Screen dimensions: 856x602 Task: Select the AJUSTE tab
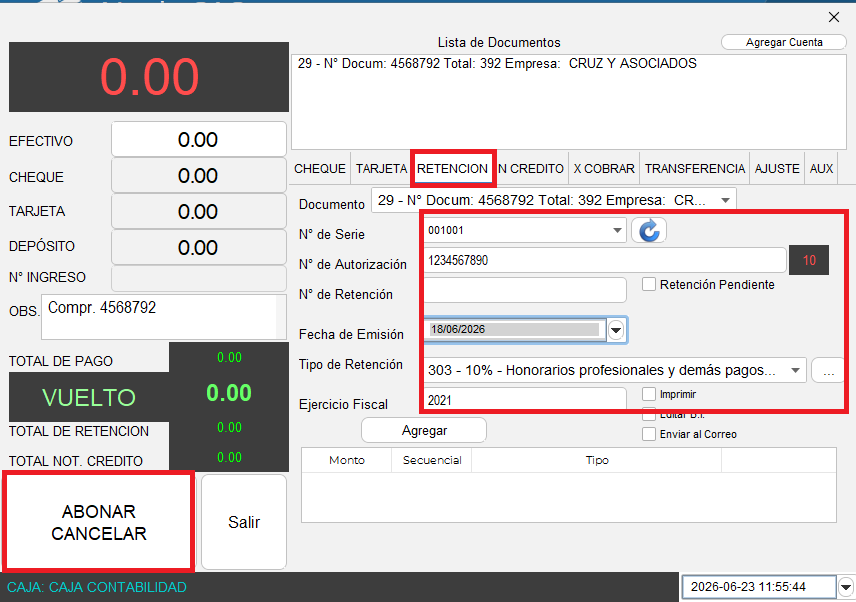pos(777,169)
